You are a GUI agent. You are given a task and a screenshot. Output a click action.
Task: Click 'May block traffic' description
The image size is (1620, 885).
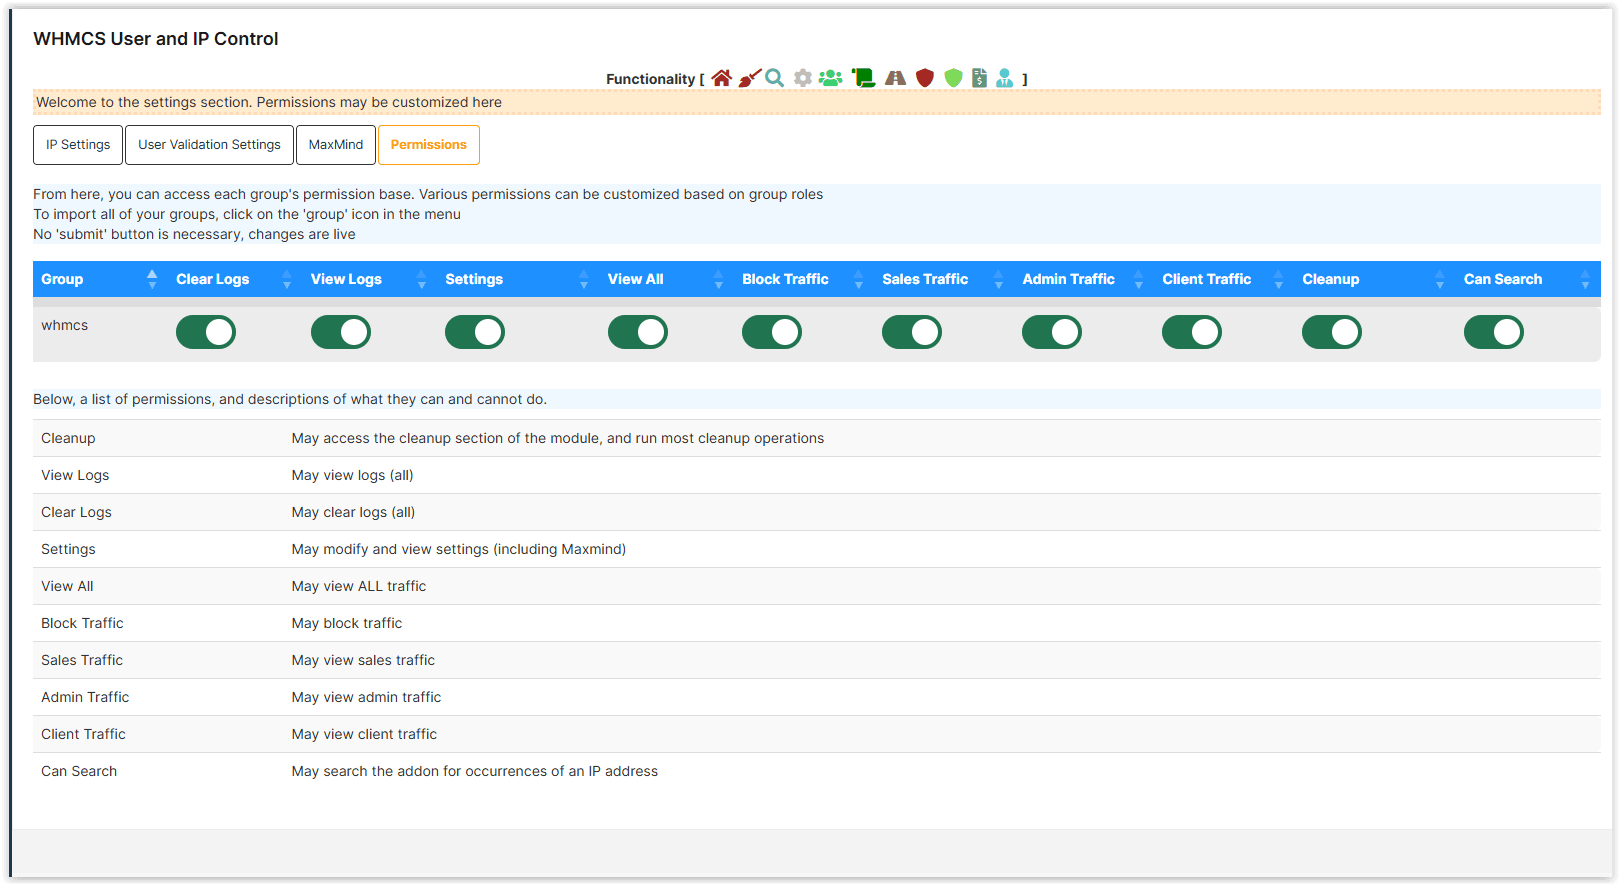[347, 623]
